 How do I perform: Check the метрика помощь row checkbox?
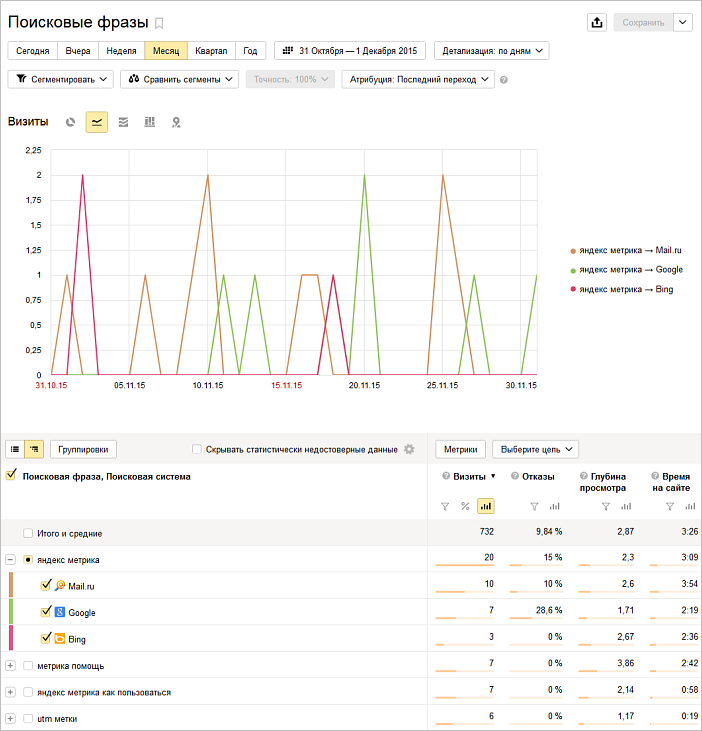coord(28,665)
